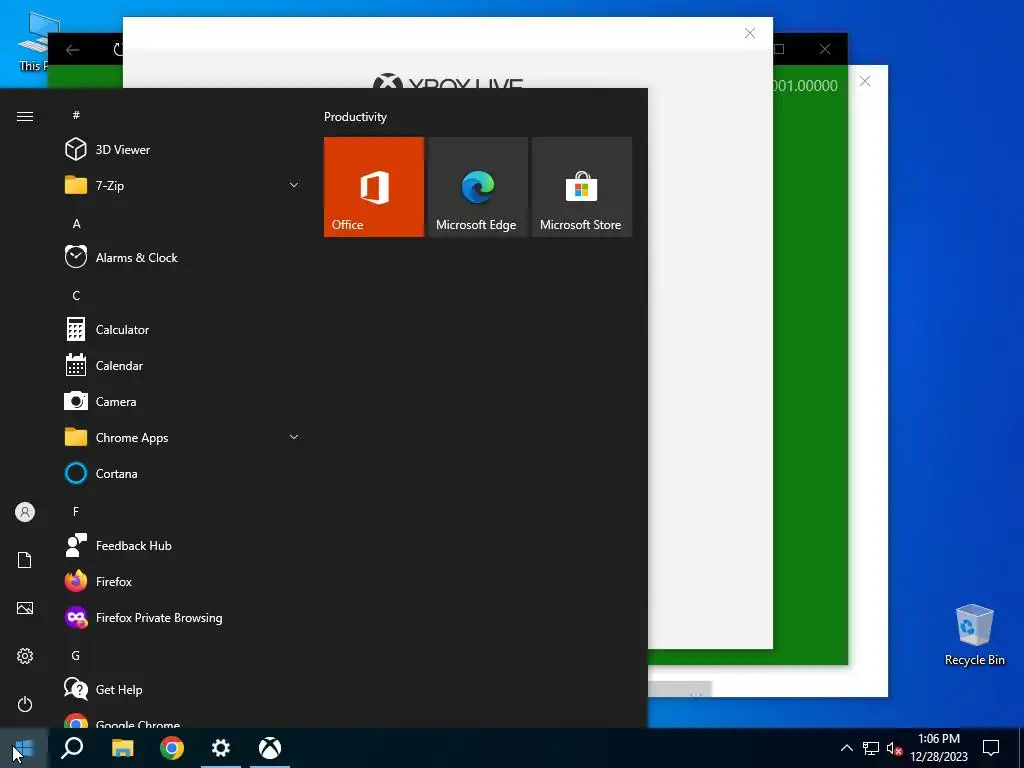This screenshot has width=1024, height=768.
Task: Open Feedback Hub
Action: (183, 545)
